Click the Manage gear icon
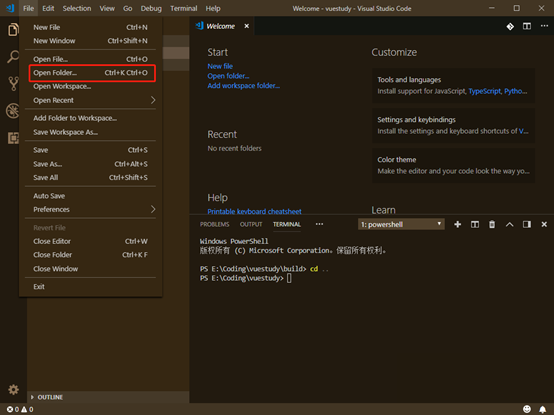554x415 pixels. point(13,390)
